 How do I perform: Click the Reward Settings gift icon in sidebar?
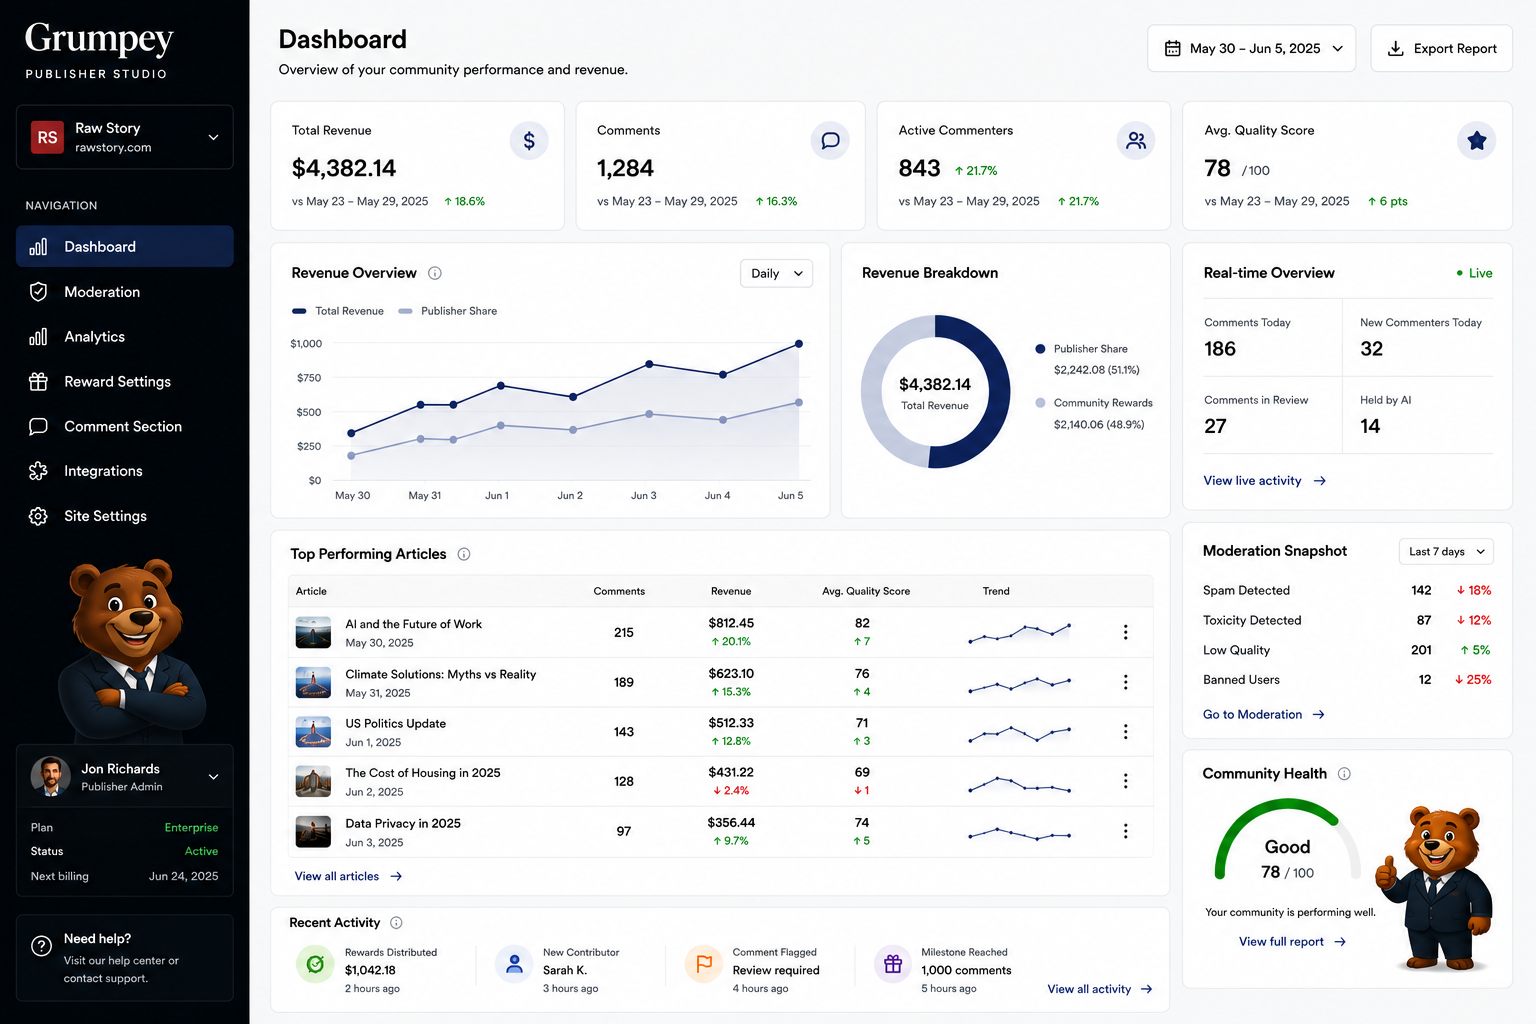(38, 381)
